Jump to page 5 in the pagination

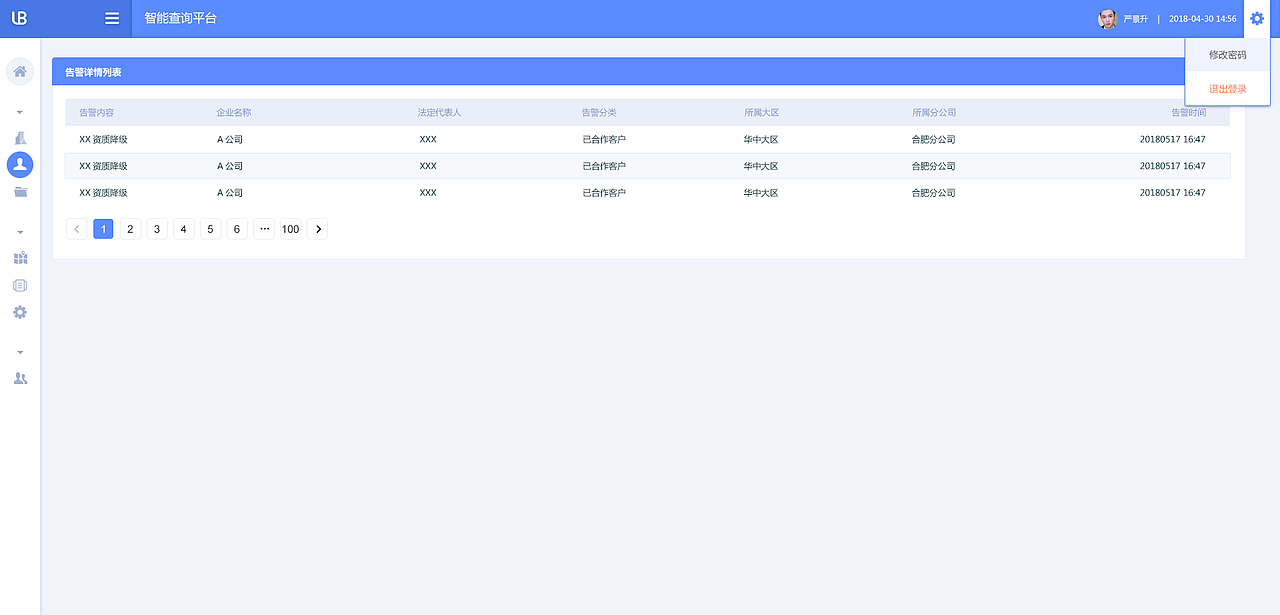click(x=210, y=229)
